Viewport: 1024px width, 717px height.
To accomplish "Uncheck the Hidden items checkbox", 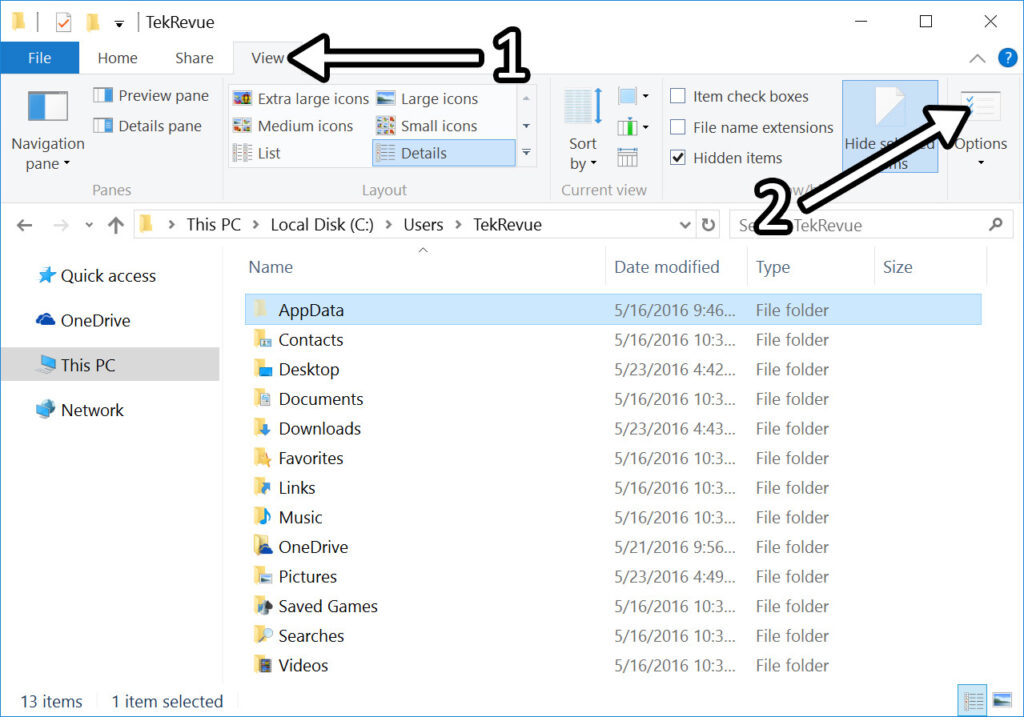I will [x=677, y=157].
